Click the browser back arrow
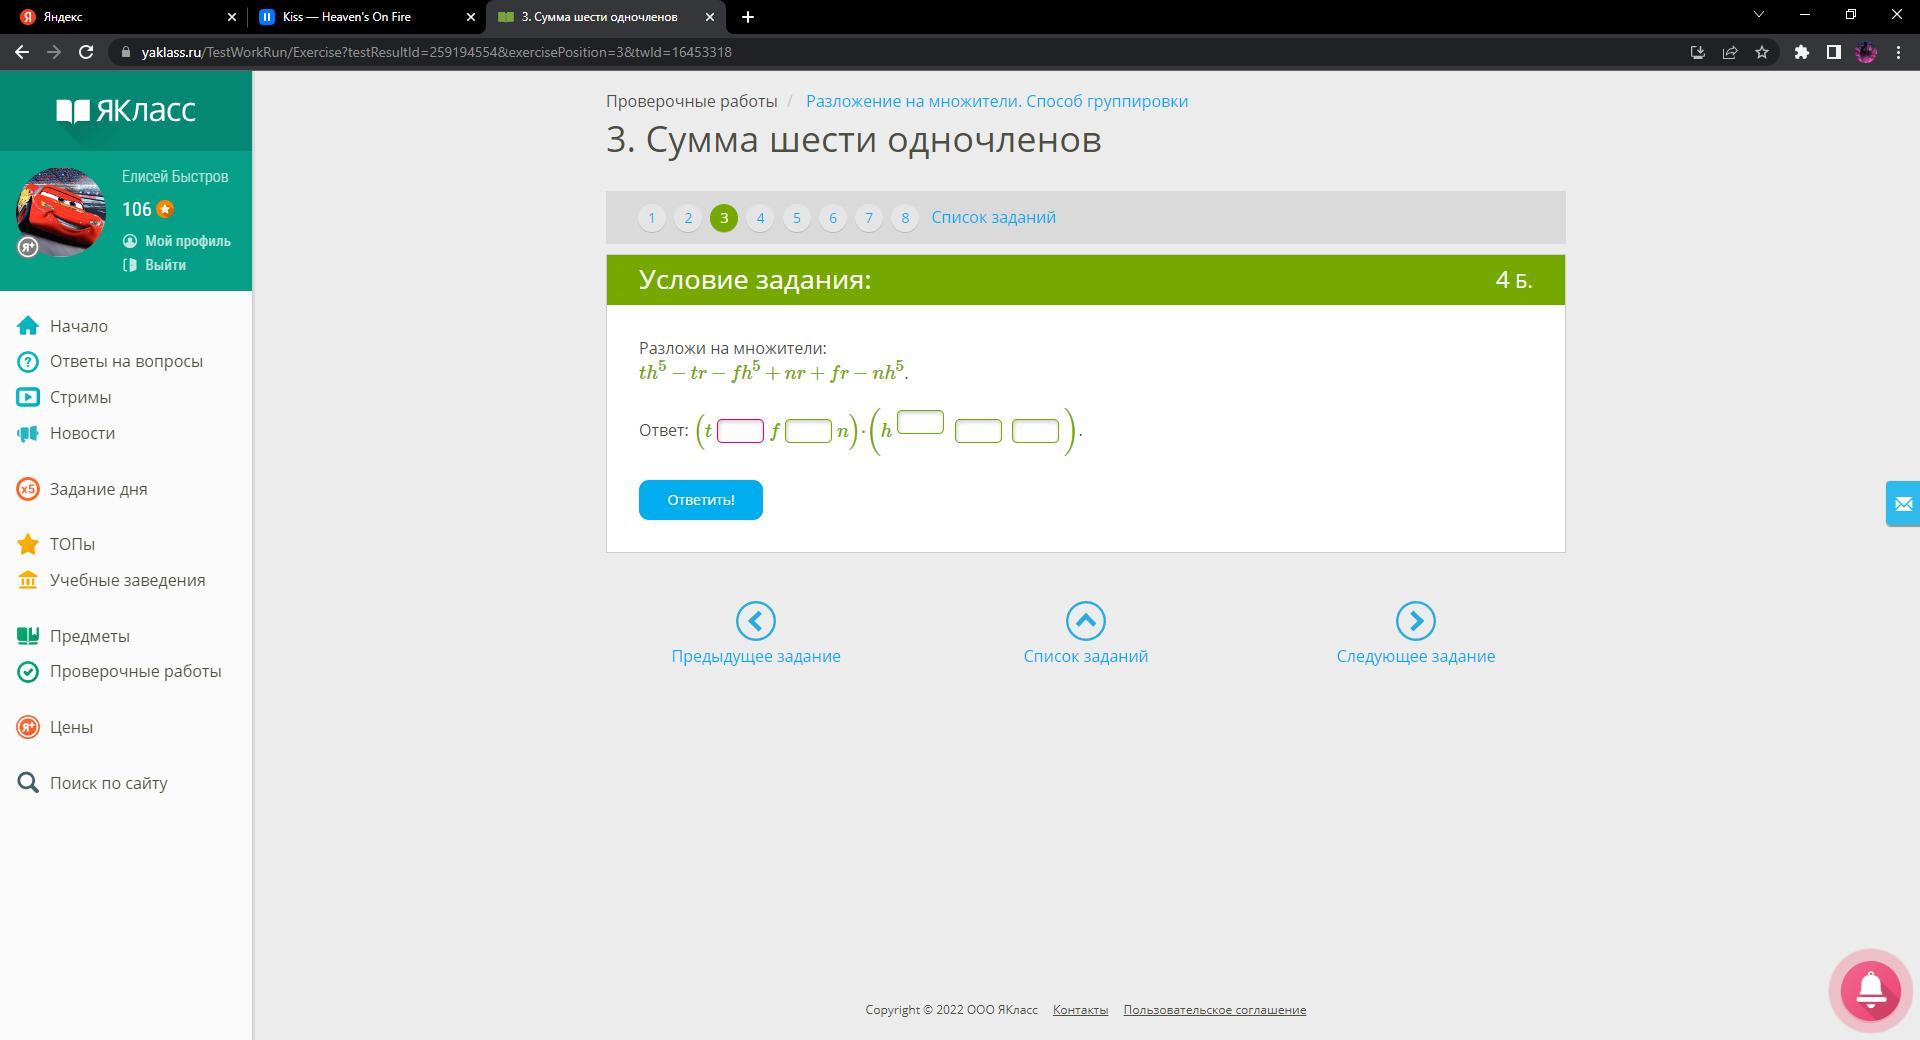1920x1040 pixels. pyautogui.click(x=22, y=52)
